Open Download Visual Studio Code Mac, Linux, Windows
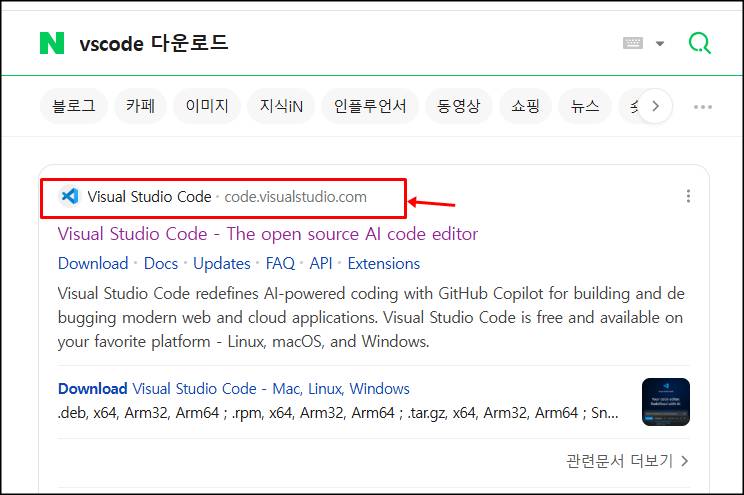Image resolution: width=744 pixels, height=495 pixels. pos(233,389)
